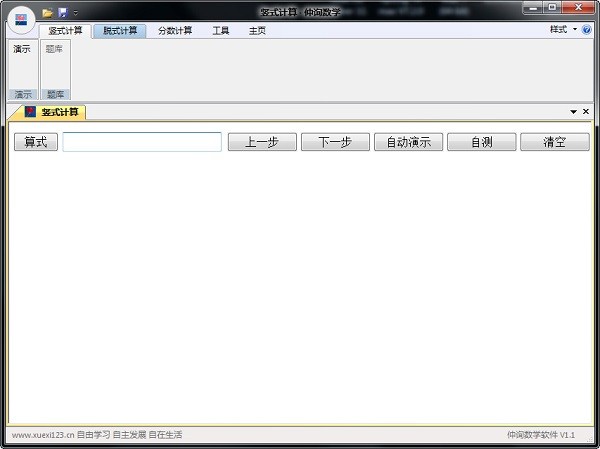Open the 分数计算 ribbon tab
The image size is (600, 449).
(175, 31)
